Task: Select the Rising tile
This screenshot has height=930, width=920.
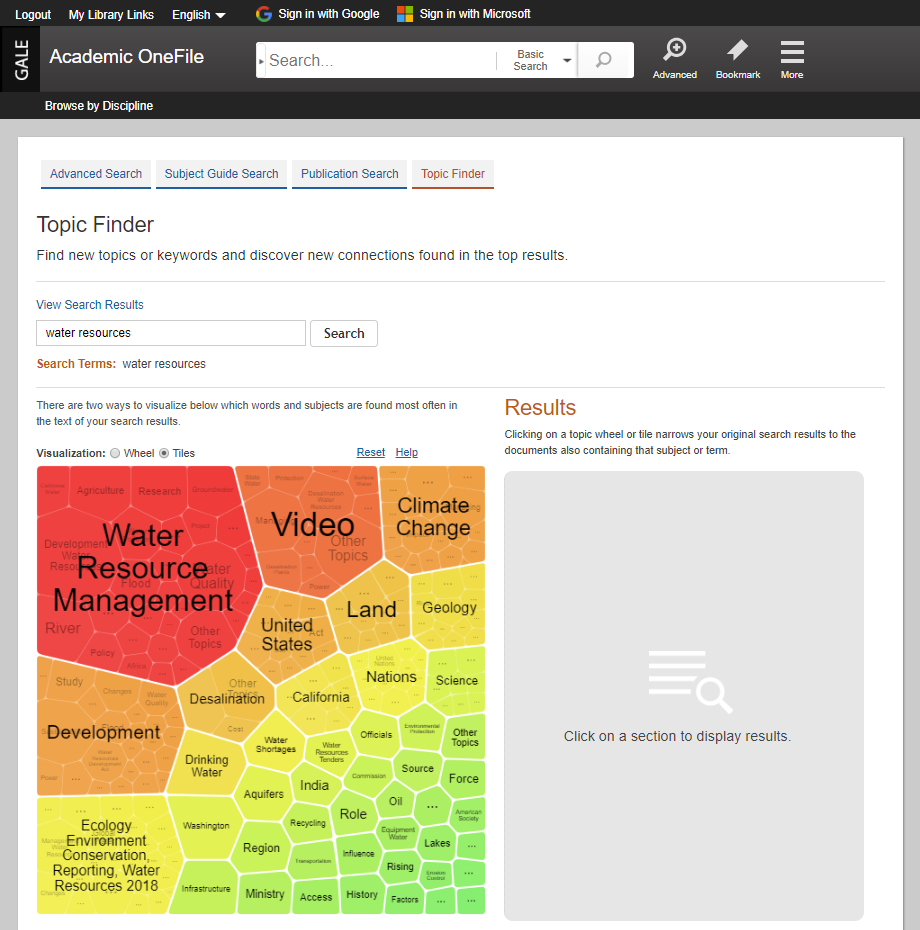Action: (400, 867)
